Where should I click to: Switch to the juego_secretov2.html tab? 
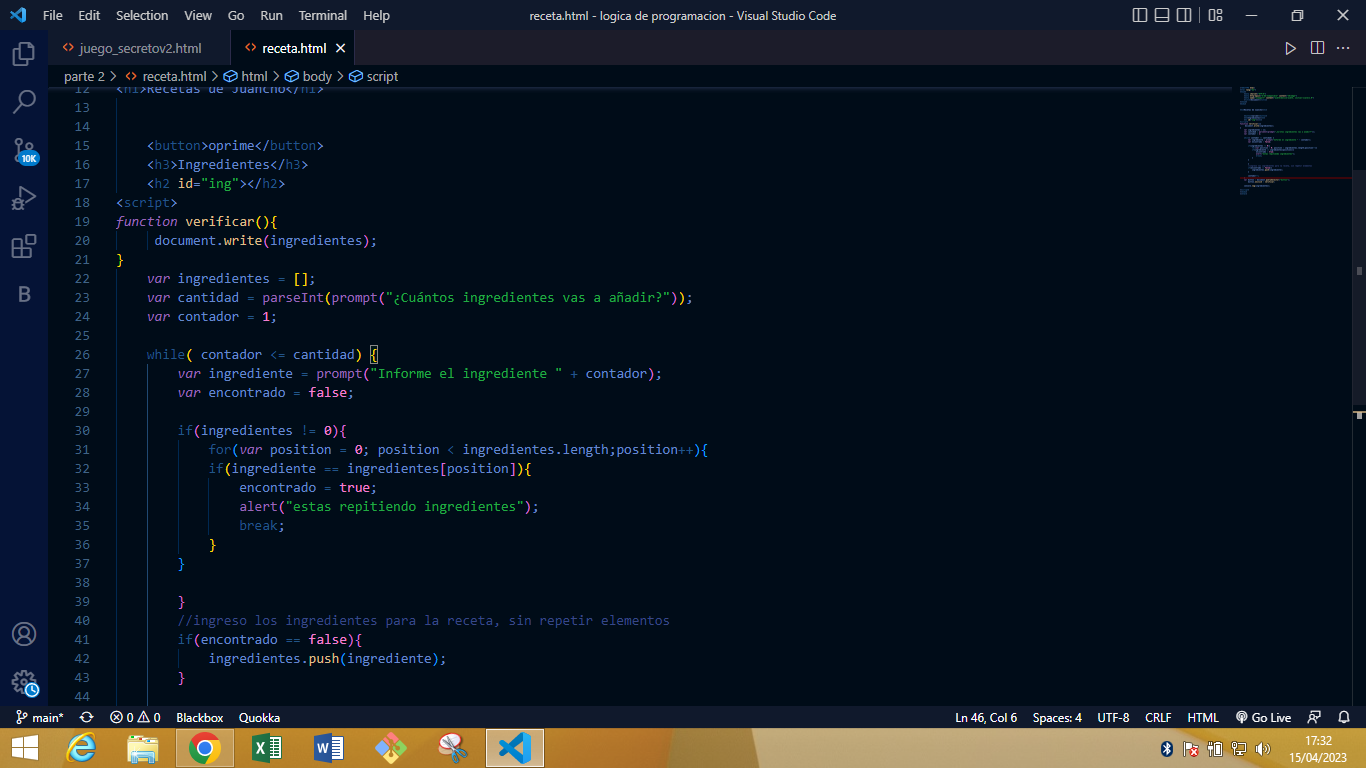(x=140, y=48)
